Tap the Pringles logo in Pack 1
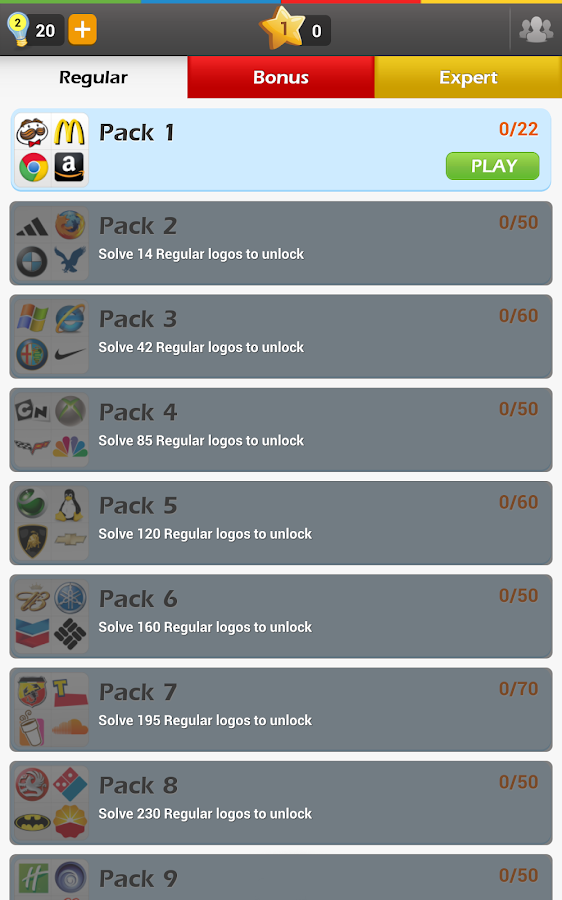This screenshot has width=562, height=900. [33, 132]
